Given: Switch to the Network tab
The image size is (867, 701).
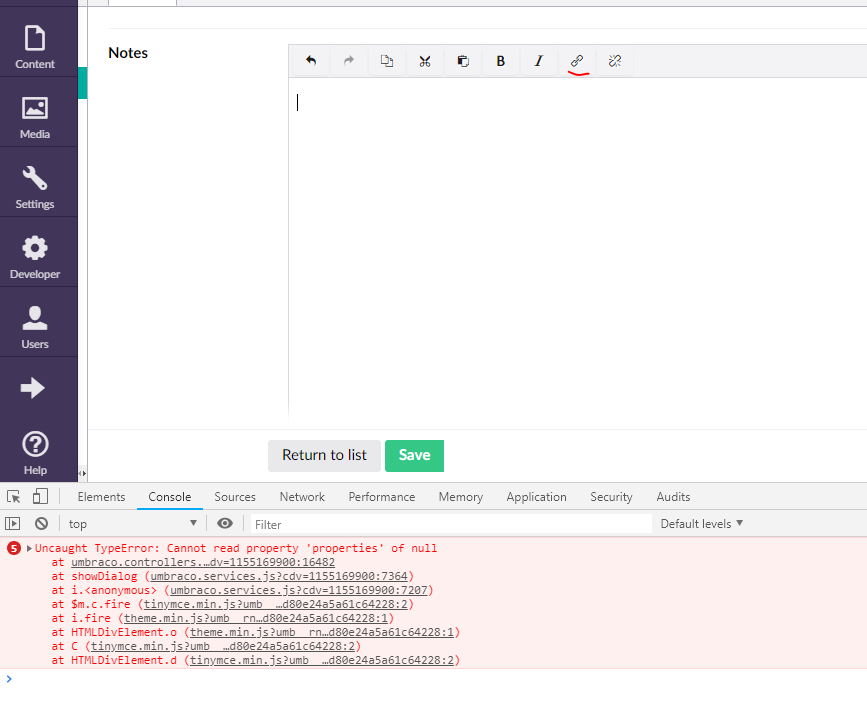Looking at the screenshot, I should click(x=302, y=496).
